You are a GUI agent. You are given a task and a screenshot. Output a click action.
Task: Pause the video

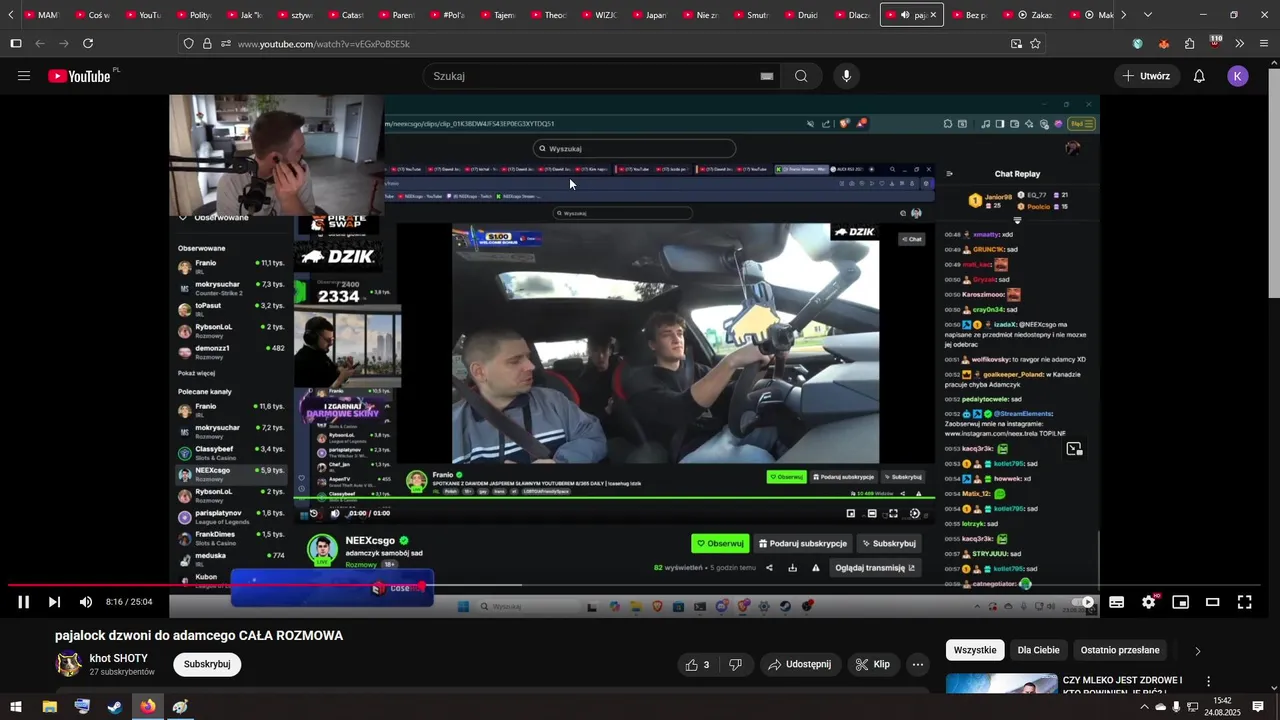click(x=24, y=602)
